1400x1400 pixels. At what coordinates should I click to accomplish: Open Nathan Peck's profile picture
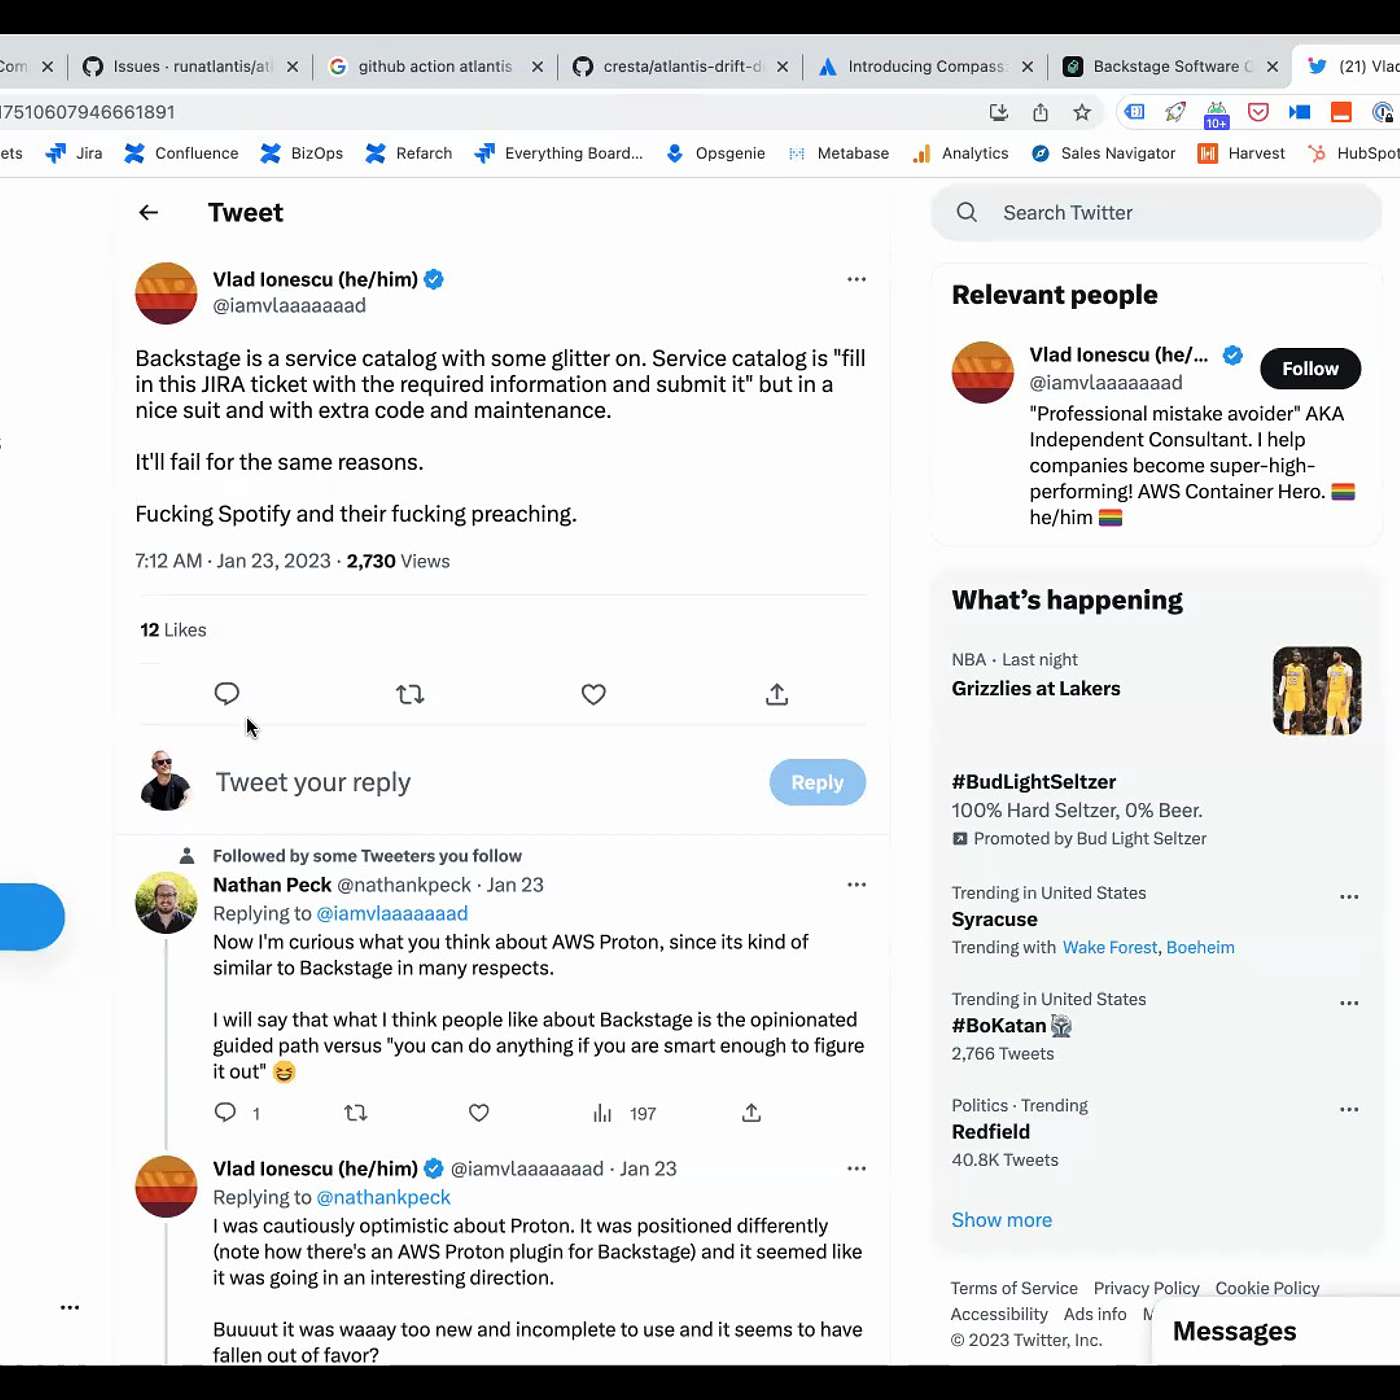click(x=166, y=903)
